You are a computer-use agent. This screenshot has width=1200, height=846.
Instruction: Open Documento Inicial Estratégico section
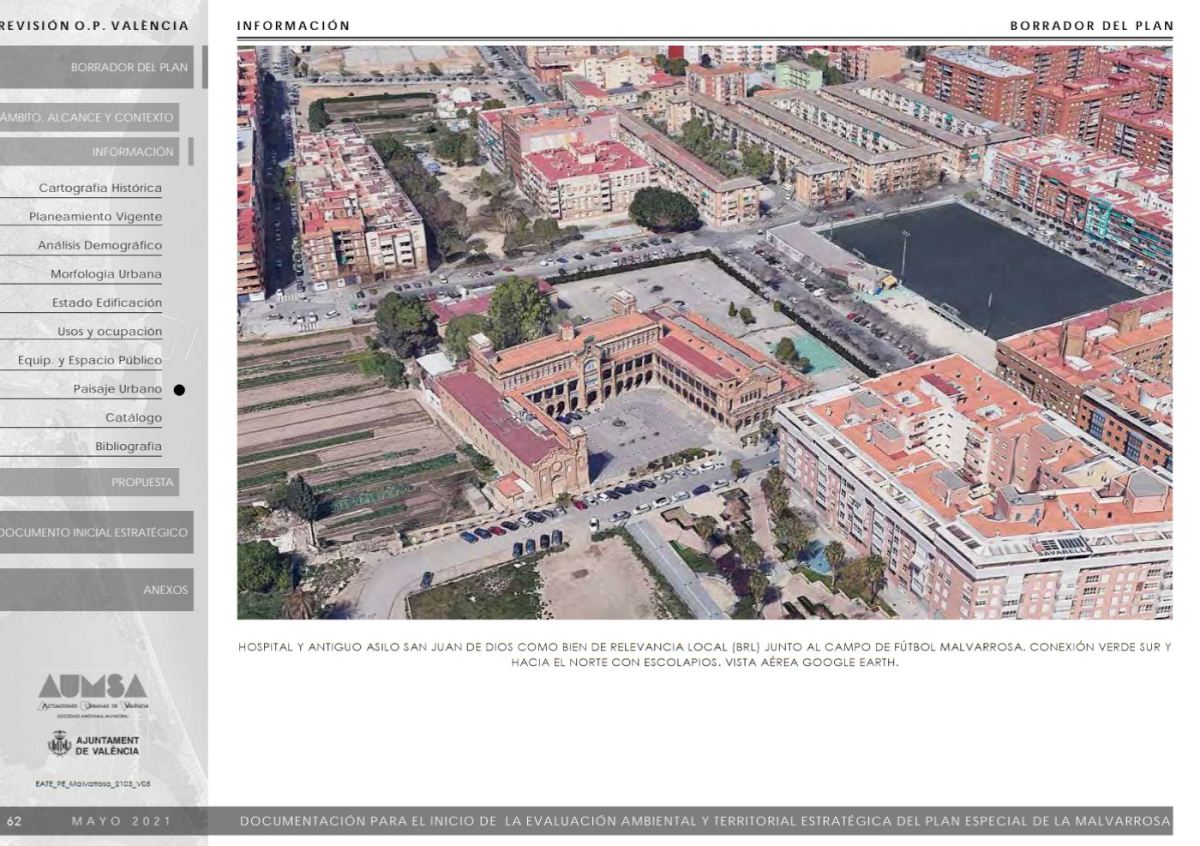[x=95, y=533]
